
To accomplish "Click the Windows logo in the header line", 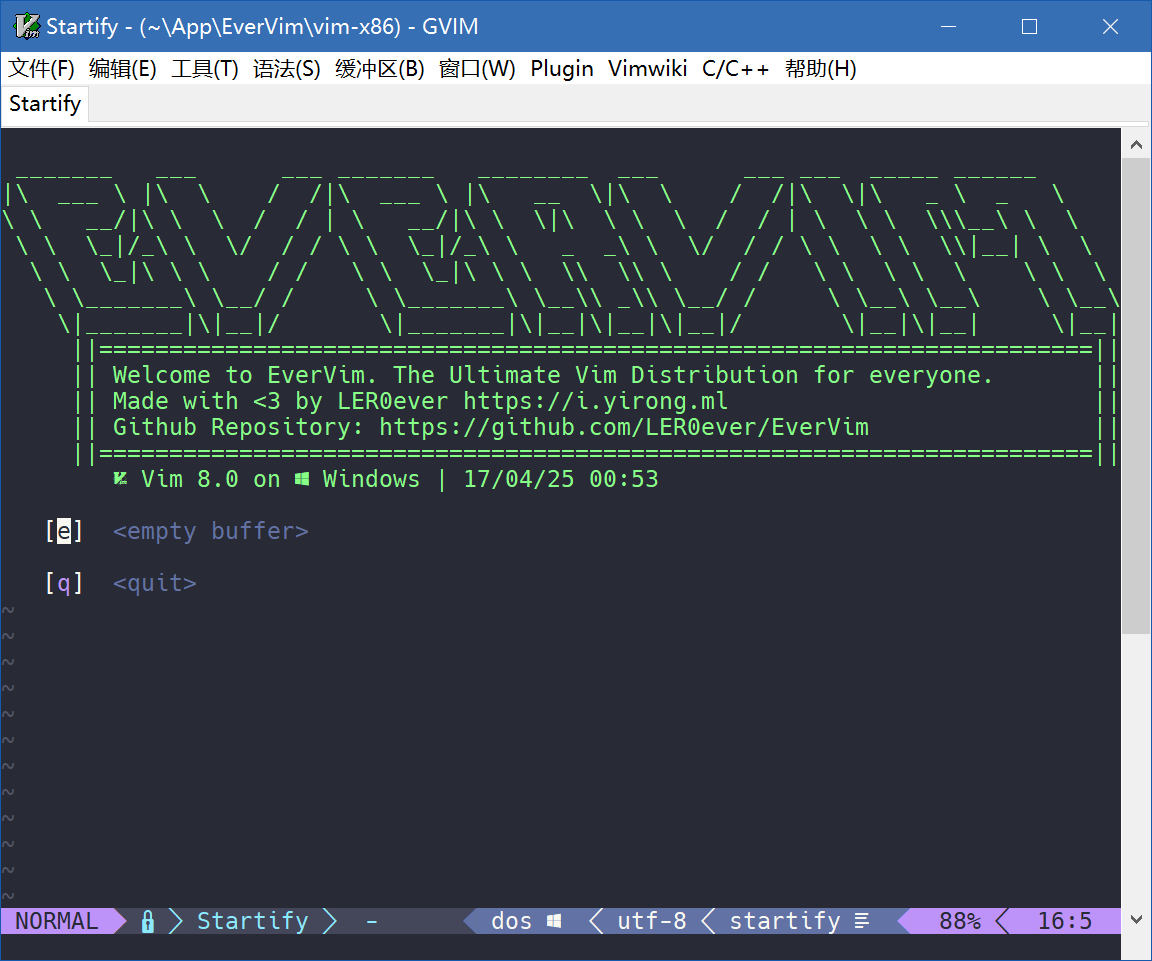I will click(301, 479).
